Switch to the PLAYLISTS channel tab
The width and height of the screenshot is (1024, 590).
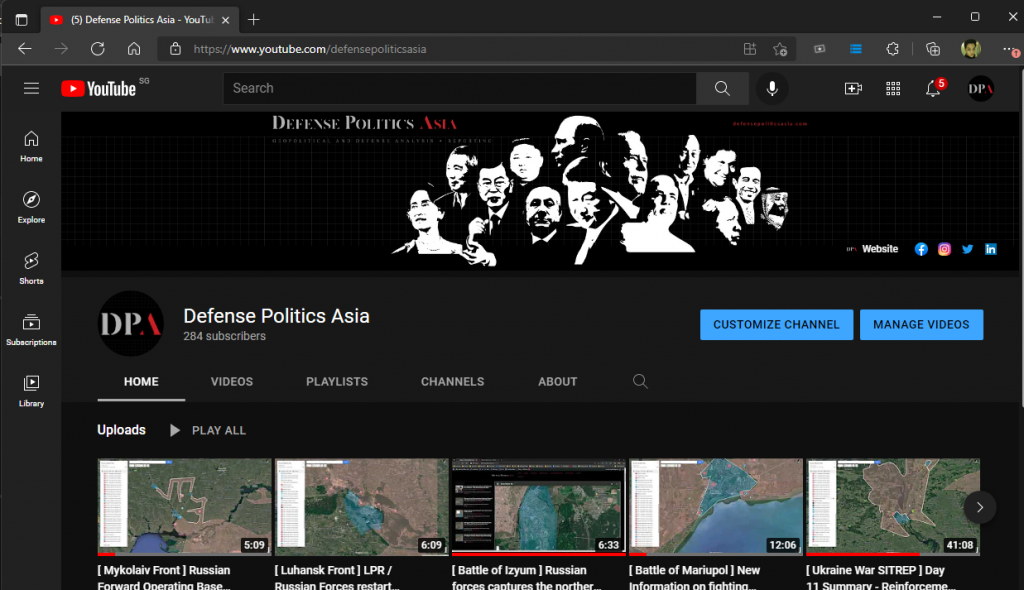coord(337,382)
